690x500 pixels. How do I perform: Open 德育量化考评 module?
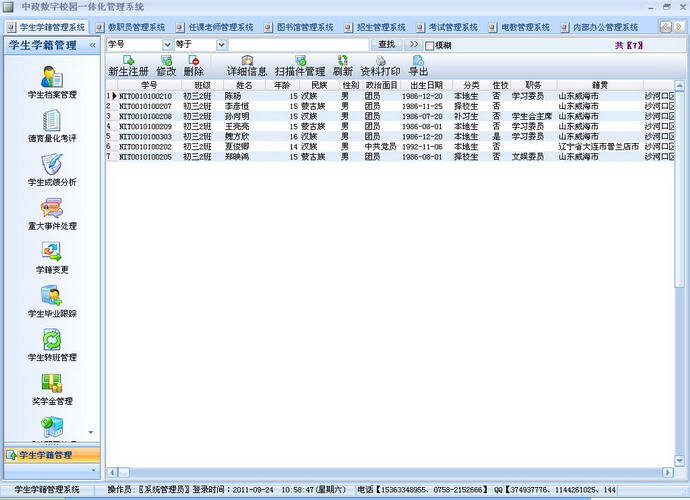[52, 126]
